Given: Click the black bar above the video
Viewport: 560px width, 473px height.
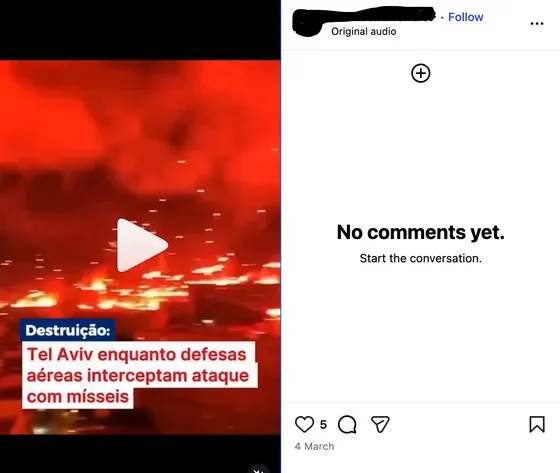Looking at the screenshot, I should click(x=140, y=30).
